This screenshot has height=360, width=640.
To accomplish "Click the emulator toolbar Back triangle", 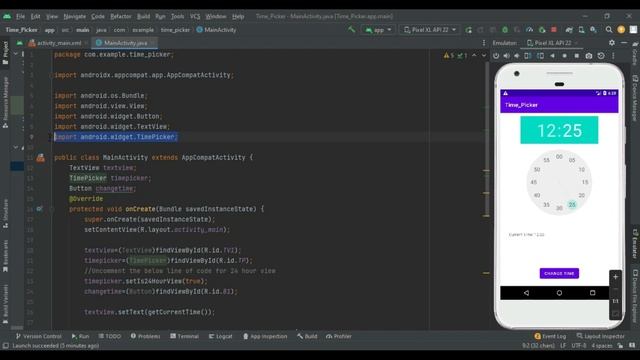I will (x=552, y=56).
